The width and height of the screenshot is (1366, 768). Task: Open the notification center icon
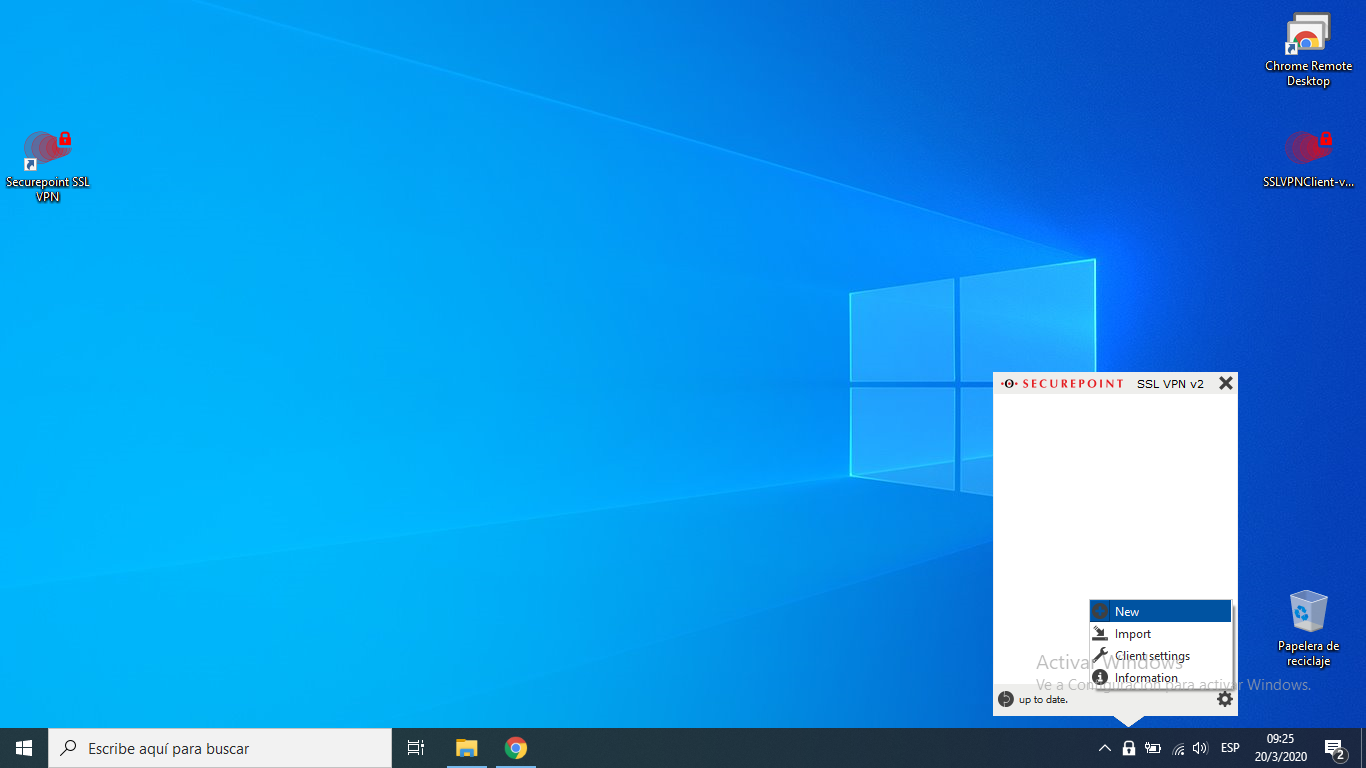(1335, 748)
